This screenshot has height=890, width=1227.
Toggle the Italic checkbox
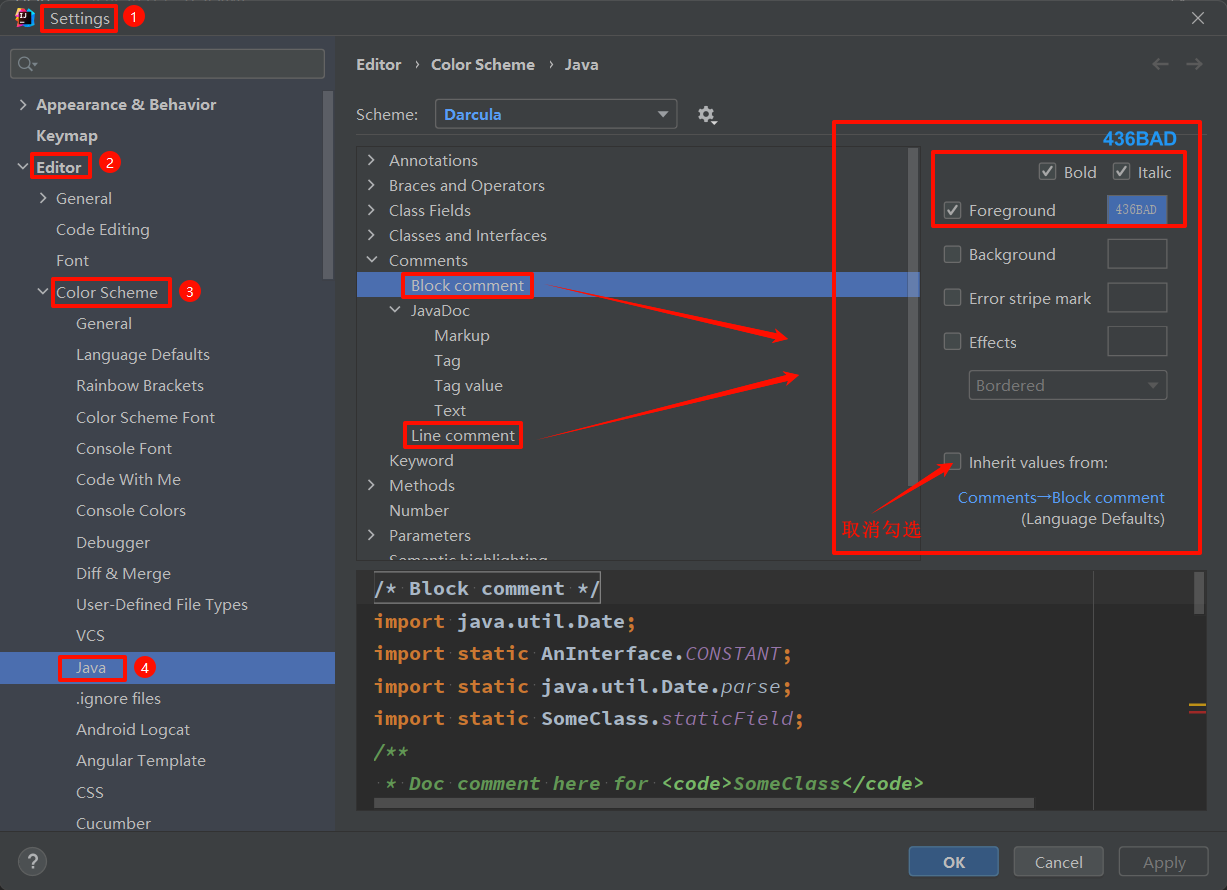pyautogui.click(x=1121, y=171)
